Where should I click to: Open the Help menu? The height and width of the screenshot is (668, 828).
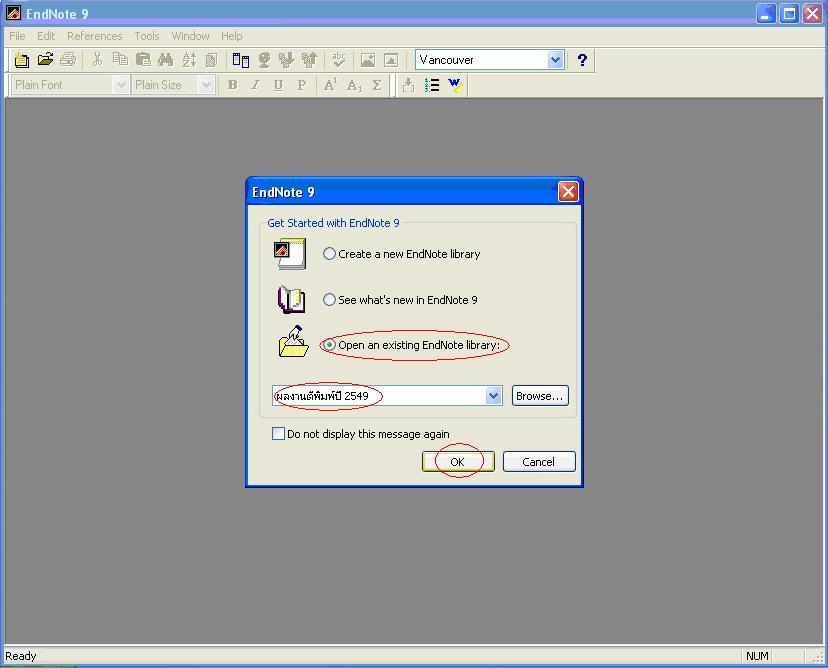[231, 36]
